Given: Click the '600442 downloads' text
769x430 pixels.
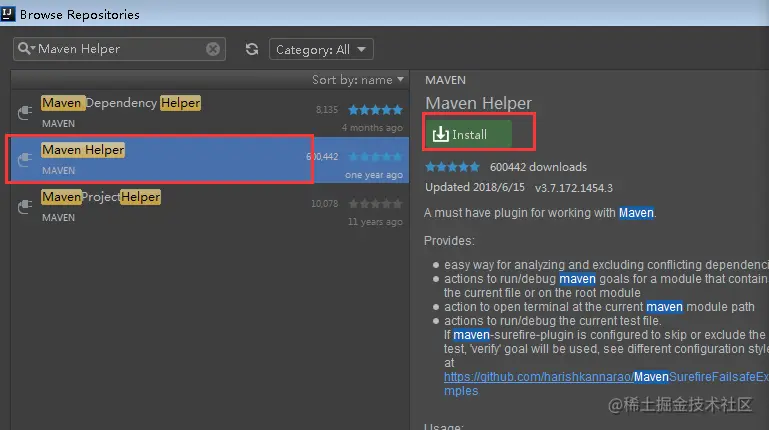Looking at the screenshot, I should tap(538, 167).
